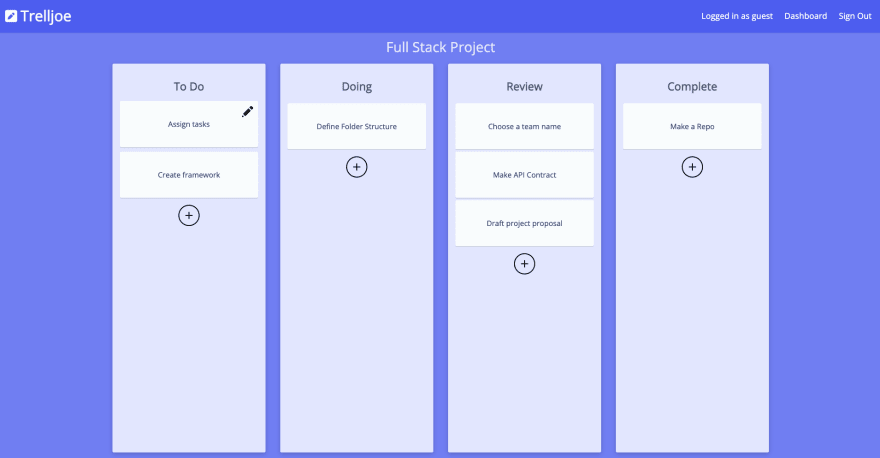Add a card to Review list
This screenshot has width=880, height=458.
point(524,264)
